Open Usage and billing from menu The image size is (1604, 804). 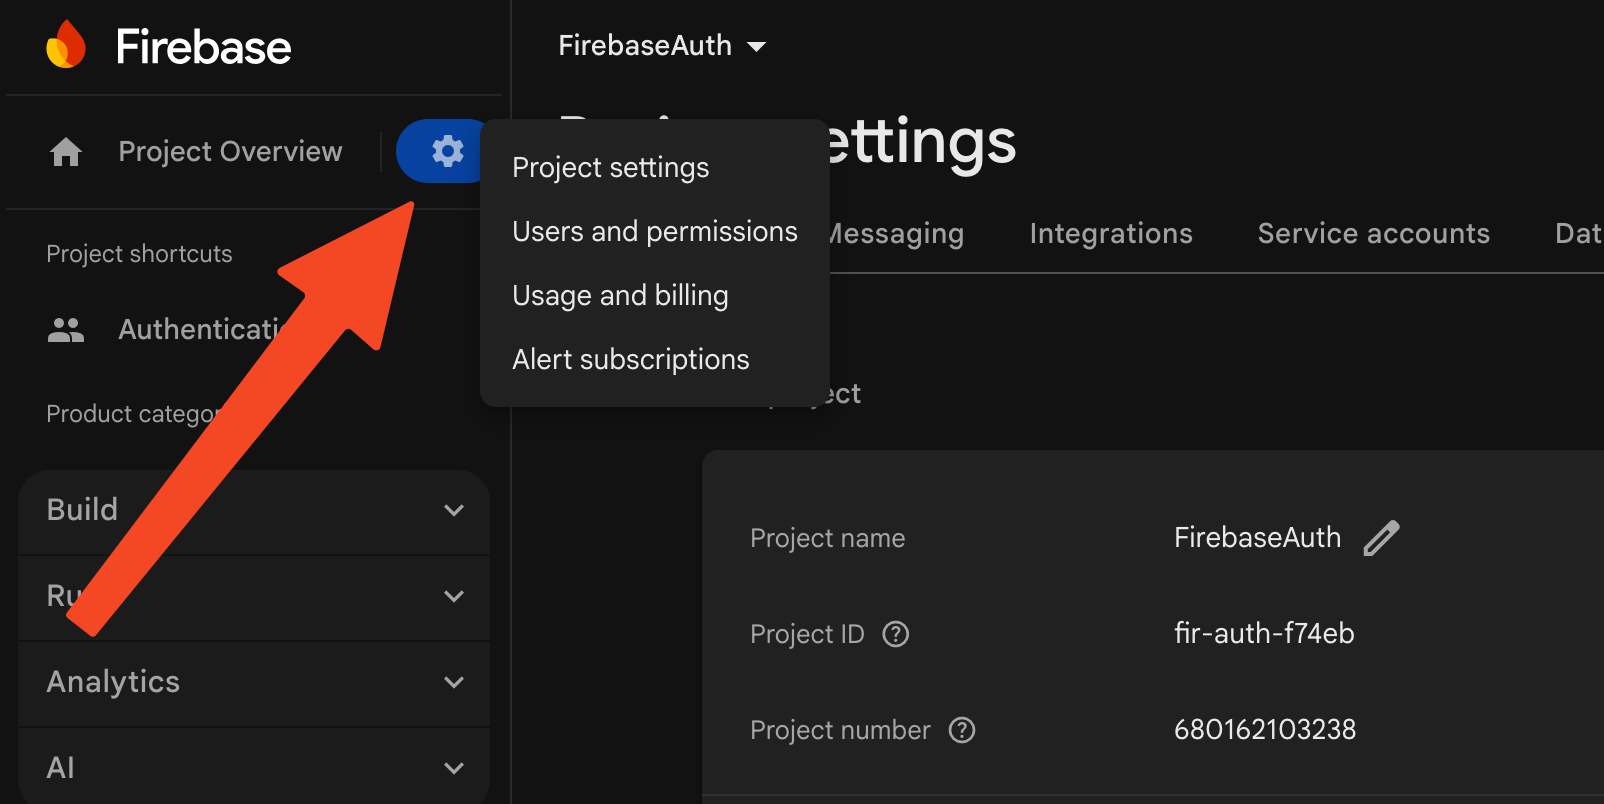point(620,296)
